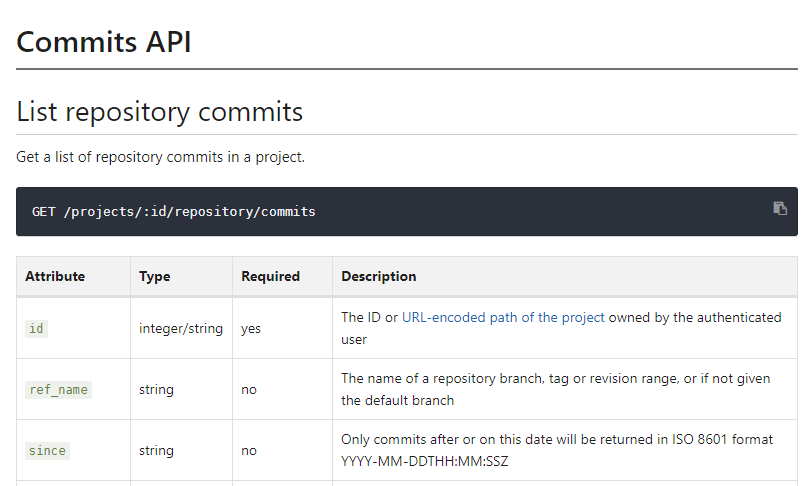Select the id attribute code chip
The height and width of the screenshot is (486, 807).
pyautogui.click(x=36, y=329)
